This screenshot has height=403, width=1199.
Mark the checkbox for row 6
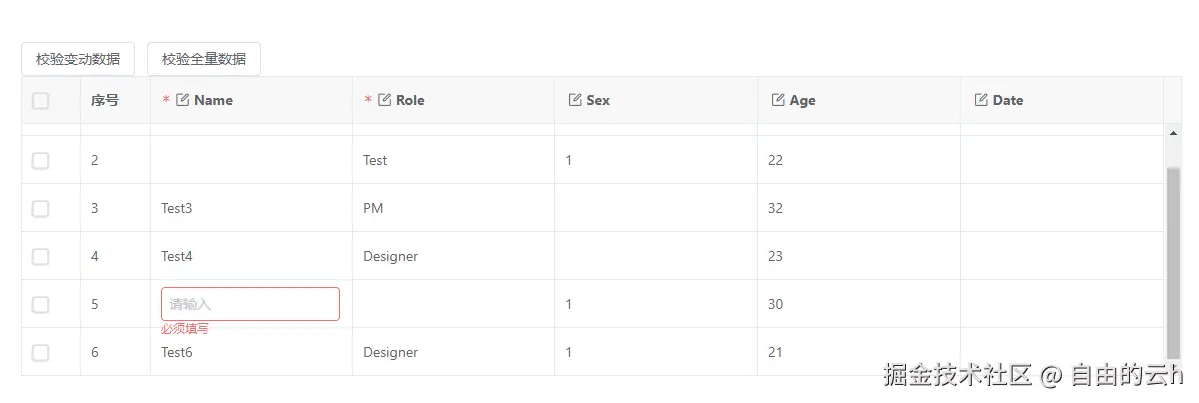point(40,352)
